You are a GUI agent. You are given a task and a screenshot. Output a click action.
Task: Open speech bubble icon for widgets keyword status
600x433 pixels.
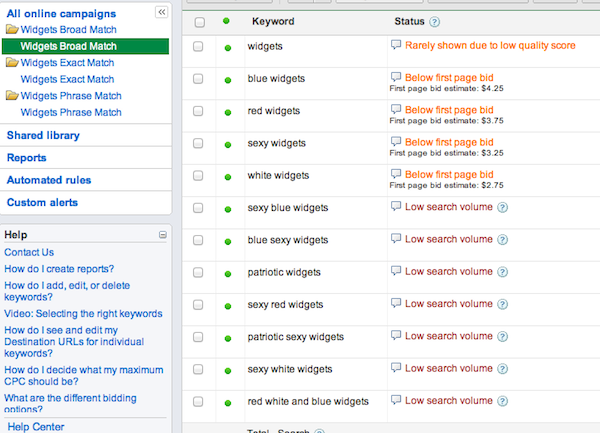tap(396, 45)
